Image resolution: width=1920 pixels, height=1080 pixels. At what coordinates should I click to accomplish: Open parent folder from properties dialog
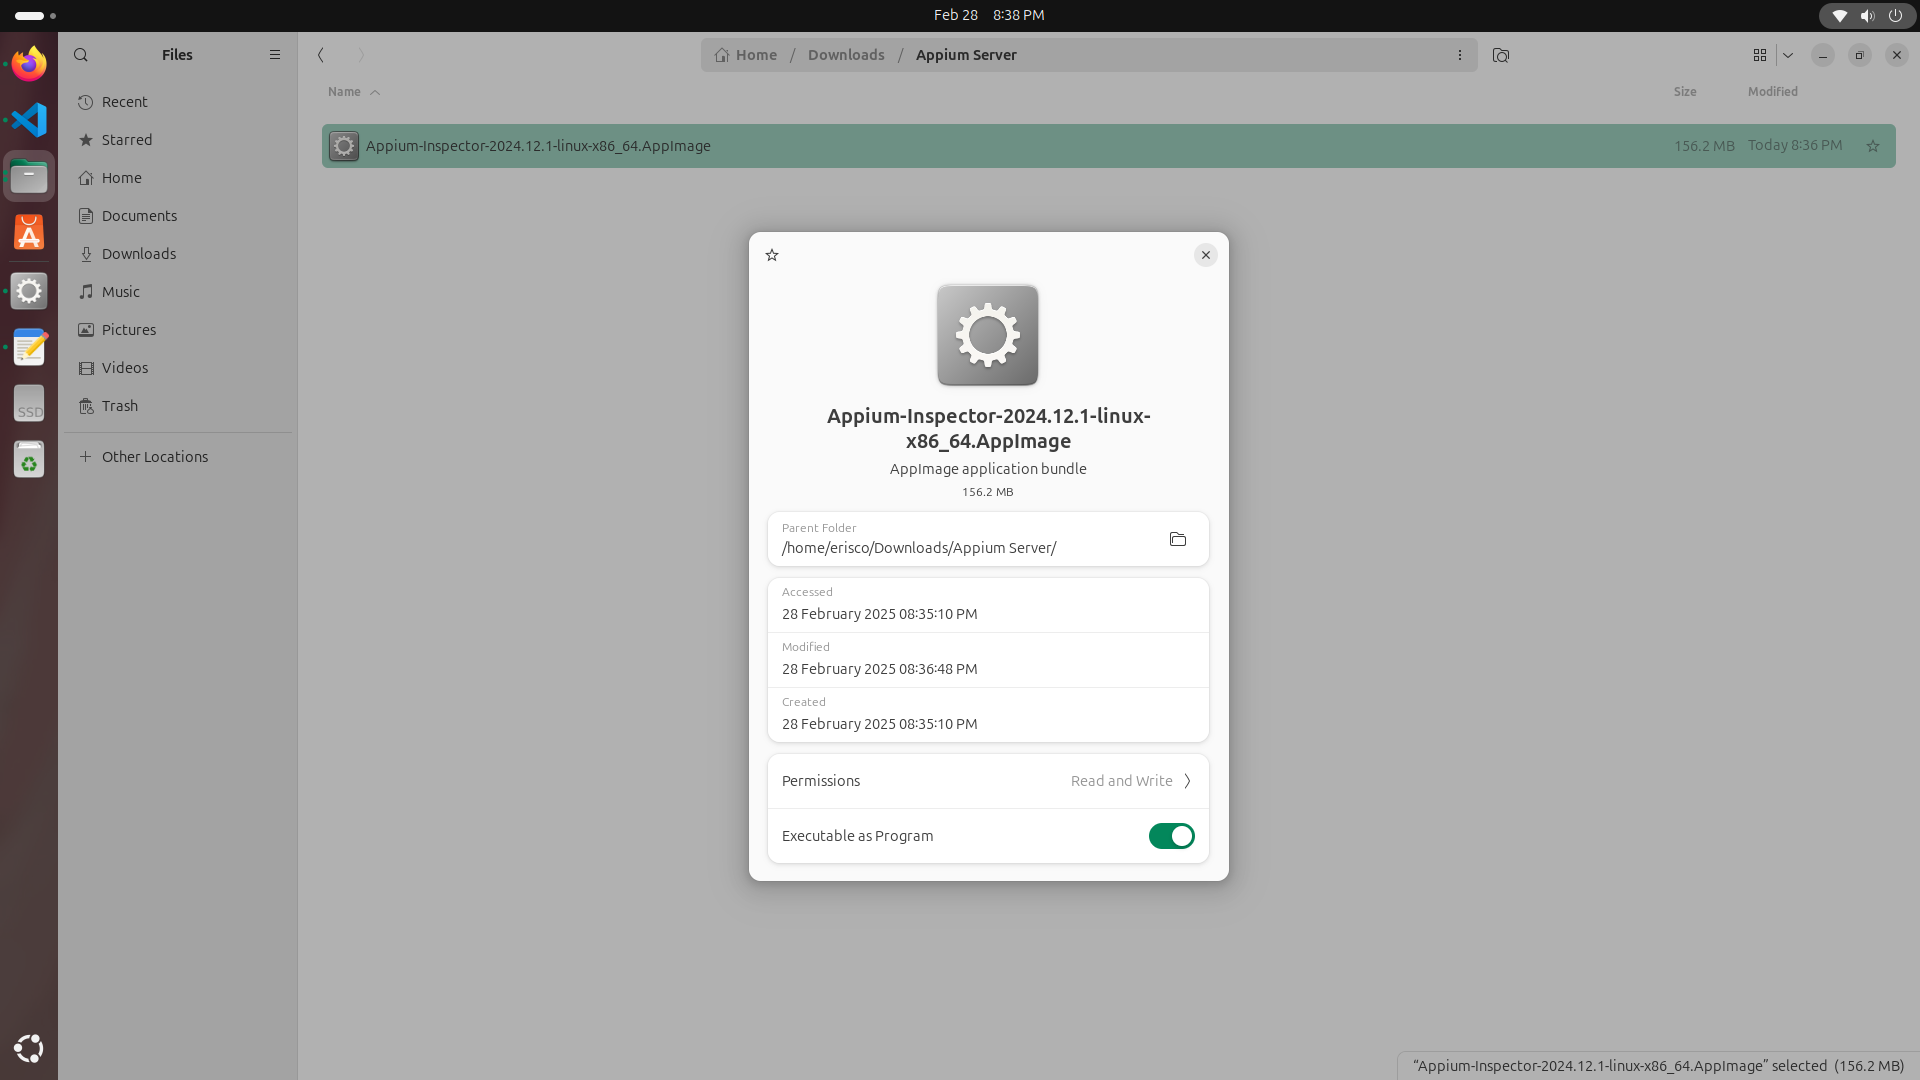[x=1177, y=540]
